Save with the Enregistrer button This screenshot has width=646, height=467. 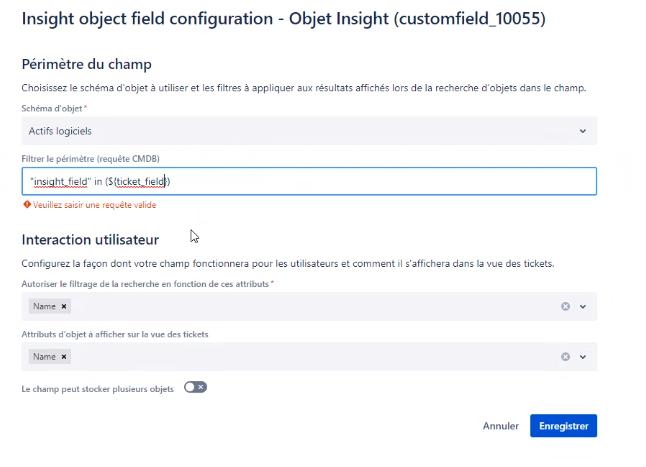click(x=563, y=426)
